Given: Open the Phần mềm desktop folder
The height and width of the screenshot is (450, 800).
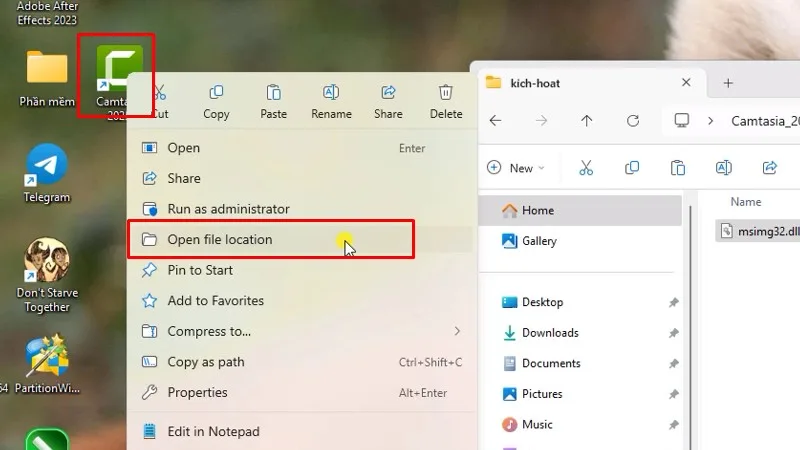Looking at the screenshot, I should pos(47,78).
